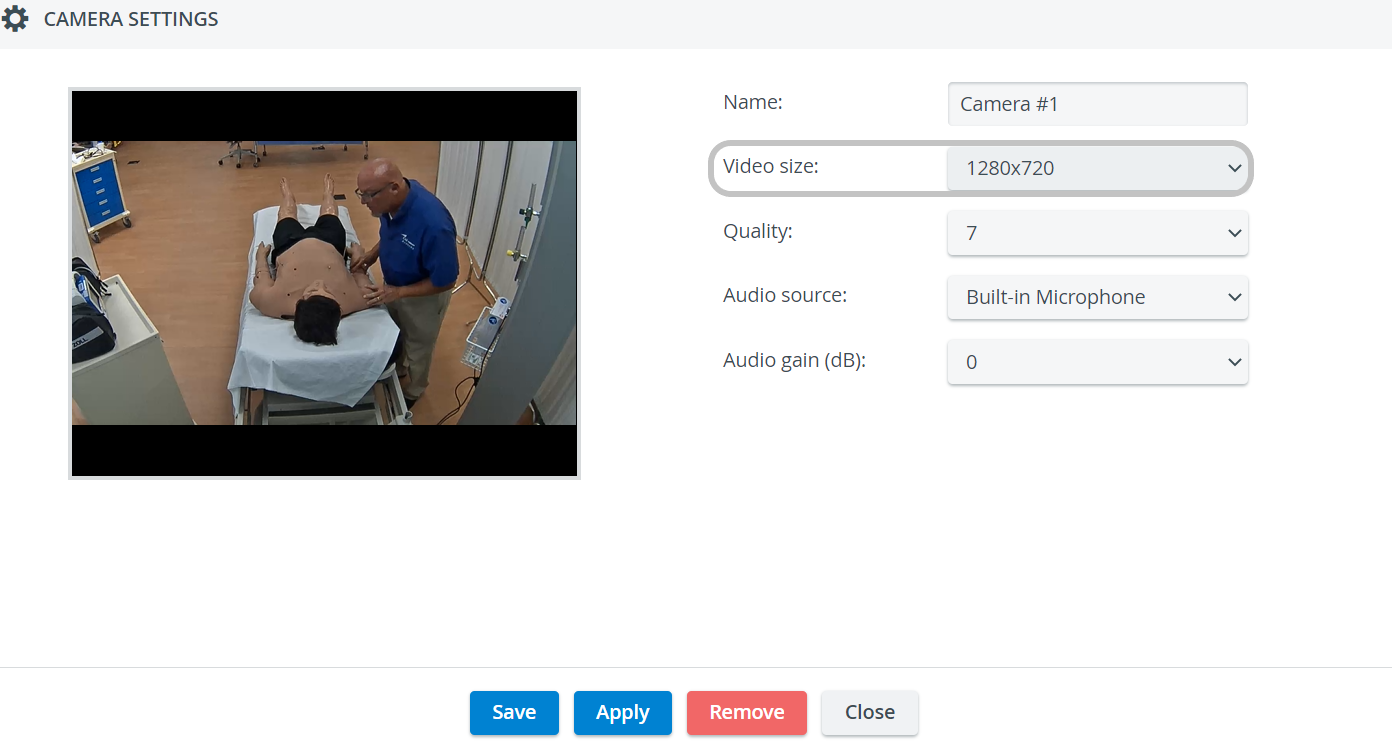The height and width of the screenshot is (749, 1392).
Task: Open the Video size dropdown showing 1280x720
Action: click(1097, 168)
